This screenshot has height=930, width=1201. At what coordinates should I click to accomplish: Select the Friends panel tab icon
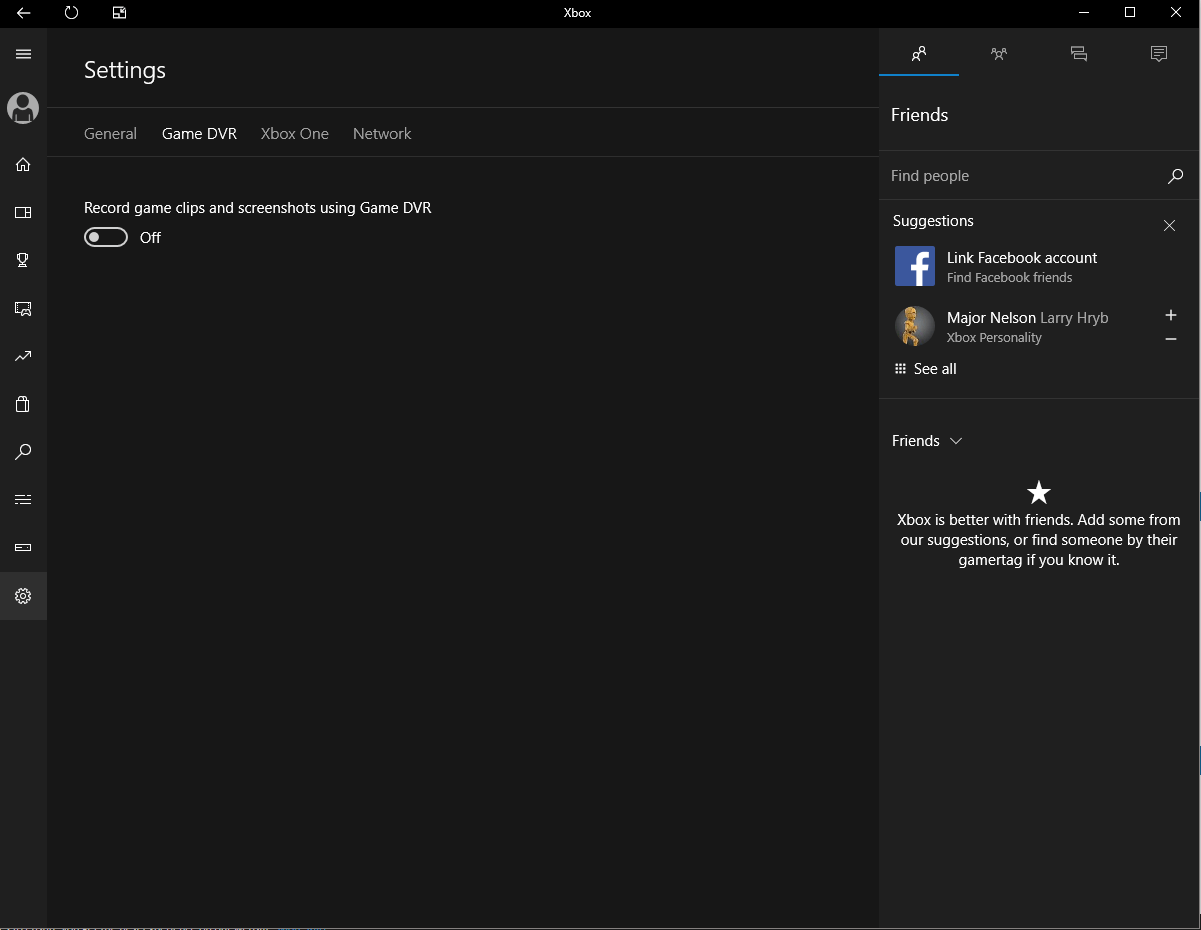tap(919, 54)
